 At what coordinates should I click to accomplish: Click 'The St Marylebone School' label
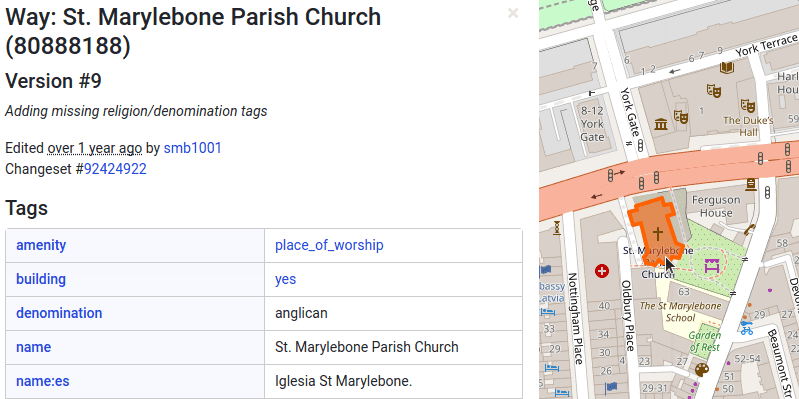tap(681, 312)
